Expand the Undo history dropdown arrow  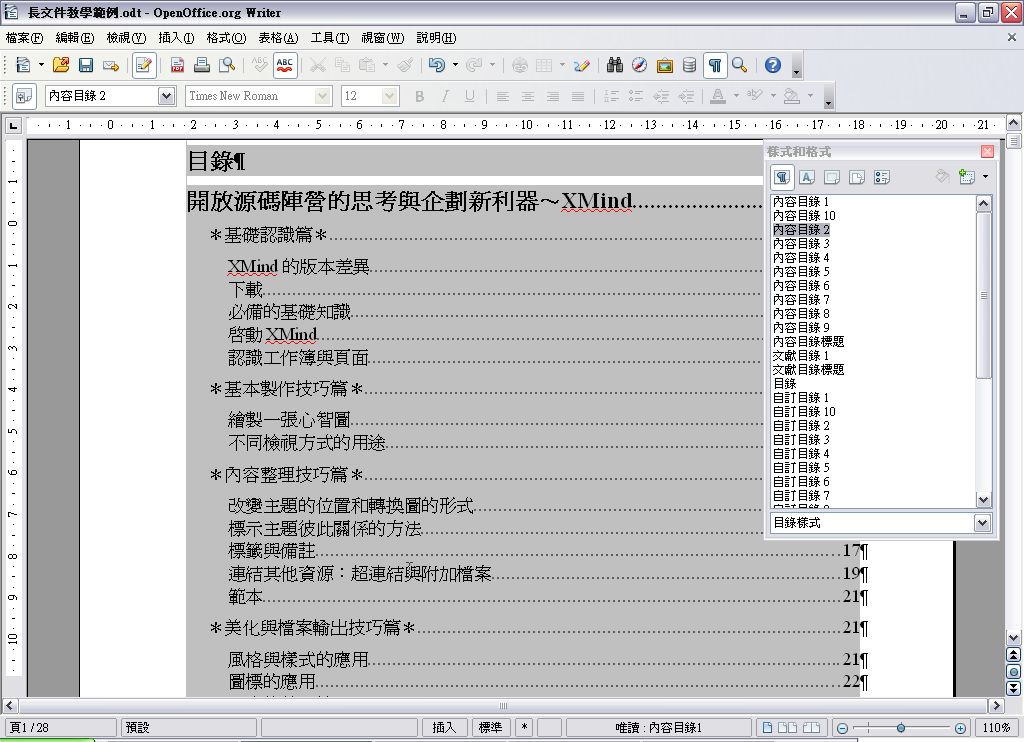(x=455, y=65)
